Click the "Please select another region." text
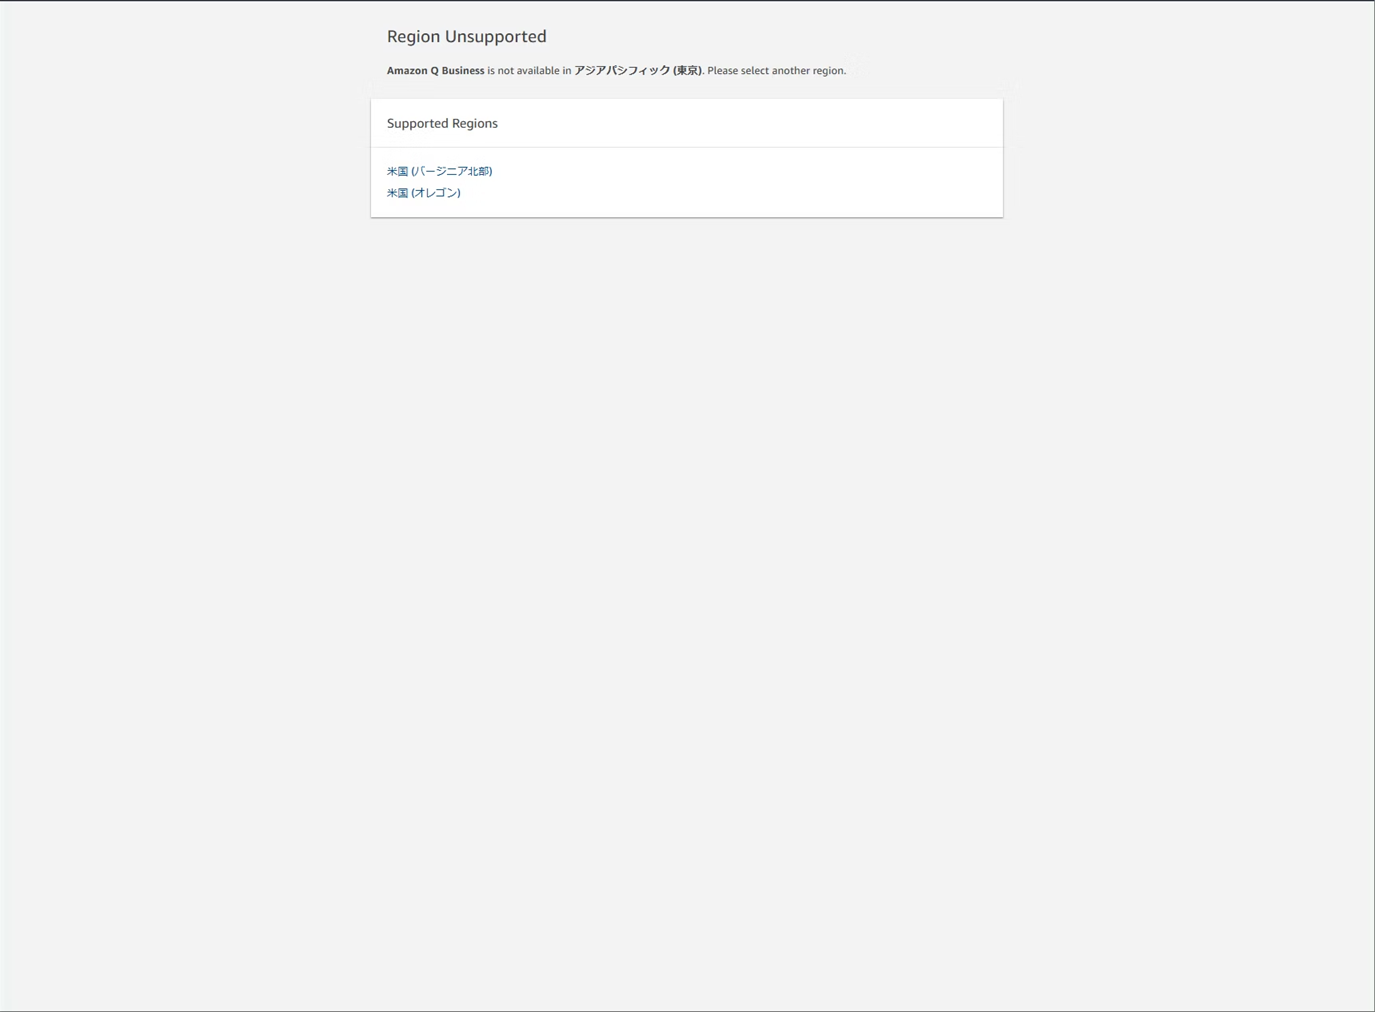The width and height of the screenshot is (1375, 1012). [x=777, y=71]
